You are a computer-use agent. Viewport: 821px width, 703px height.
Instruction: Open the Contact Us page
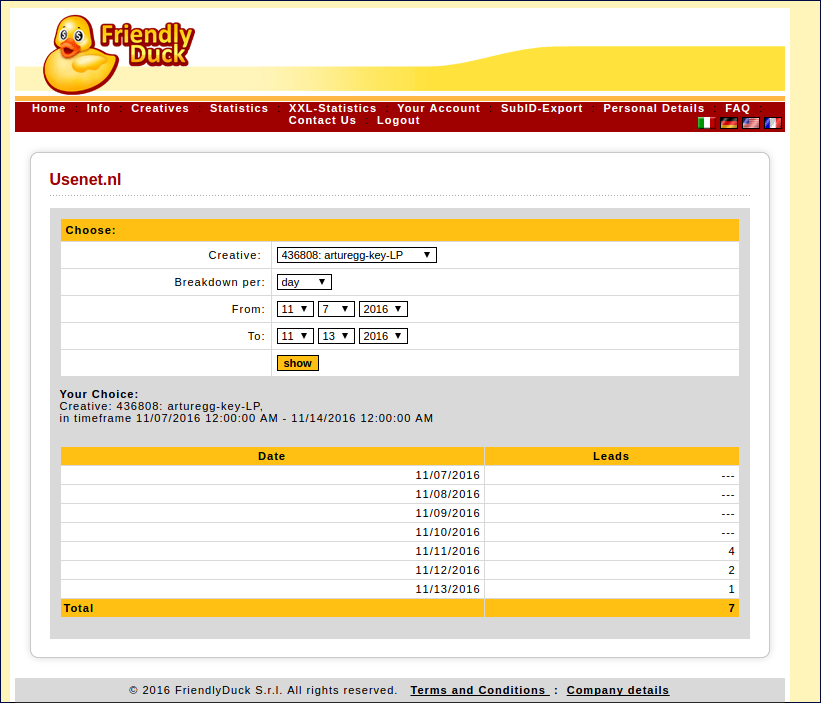click(322, 120)
